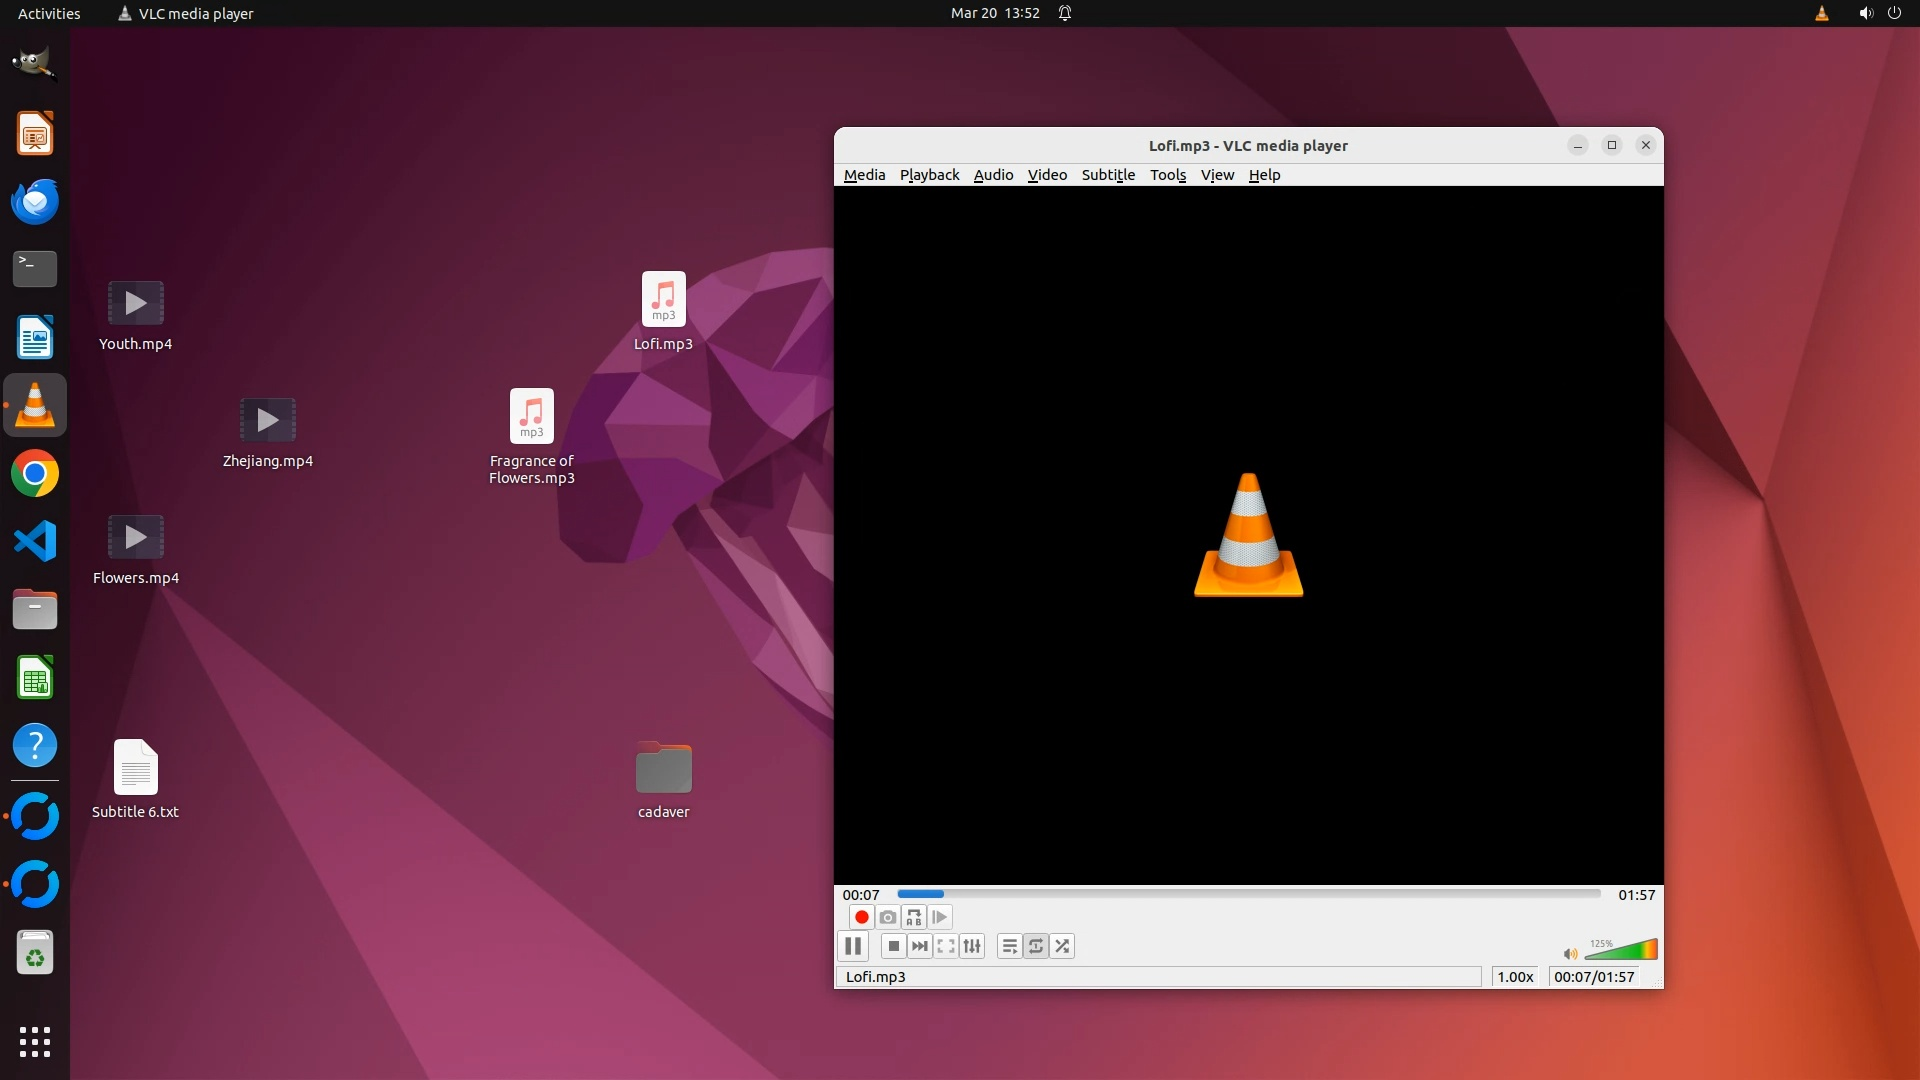Expand the Subtitle menu
The image size is (1920, 1080).
[1108, 175]
